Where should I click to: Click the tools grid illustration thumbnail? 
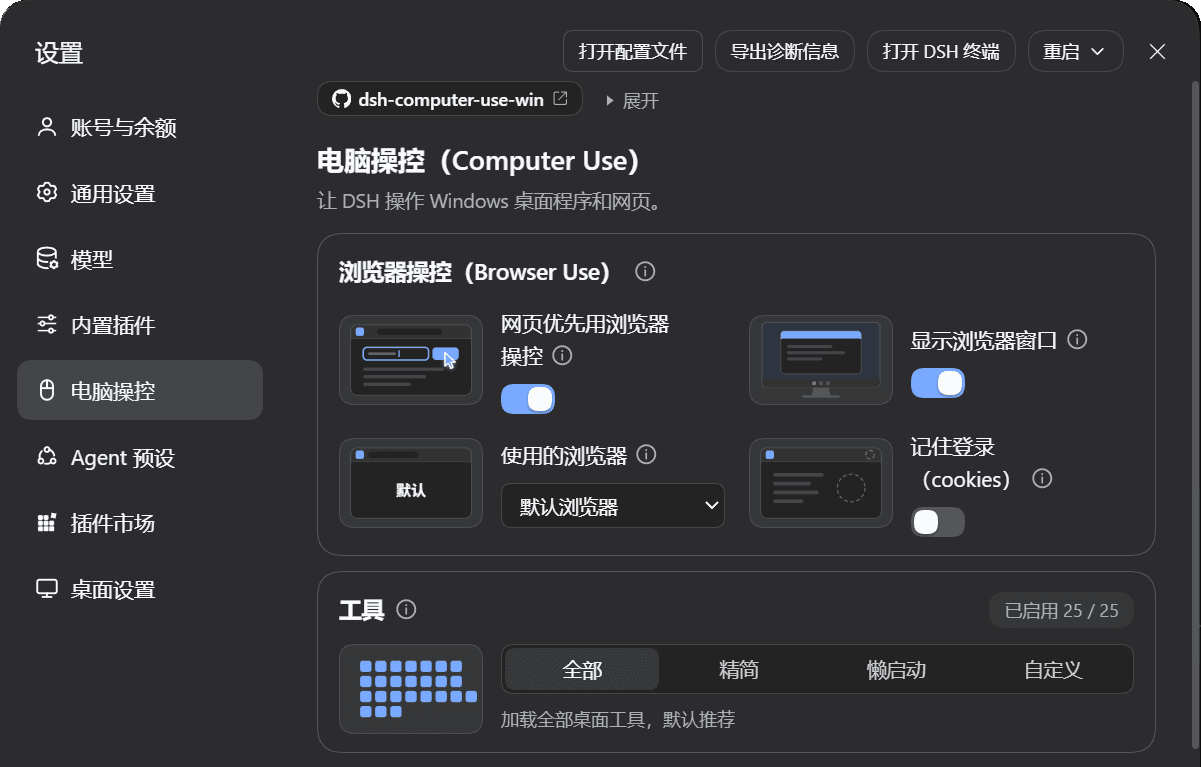(411, 689)
